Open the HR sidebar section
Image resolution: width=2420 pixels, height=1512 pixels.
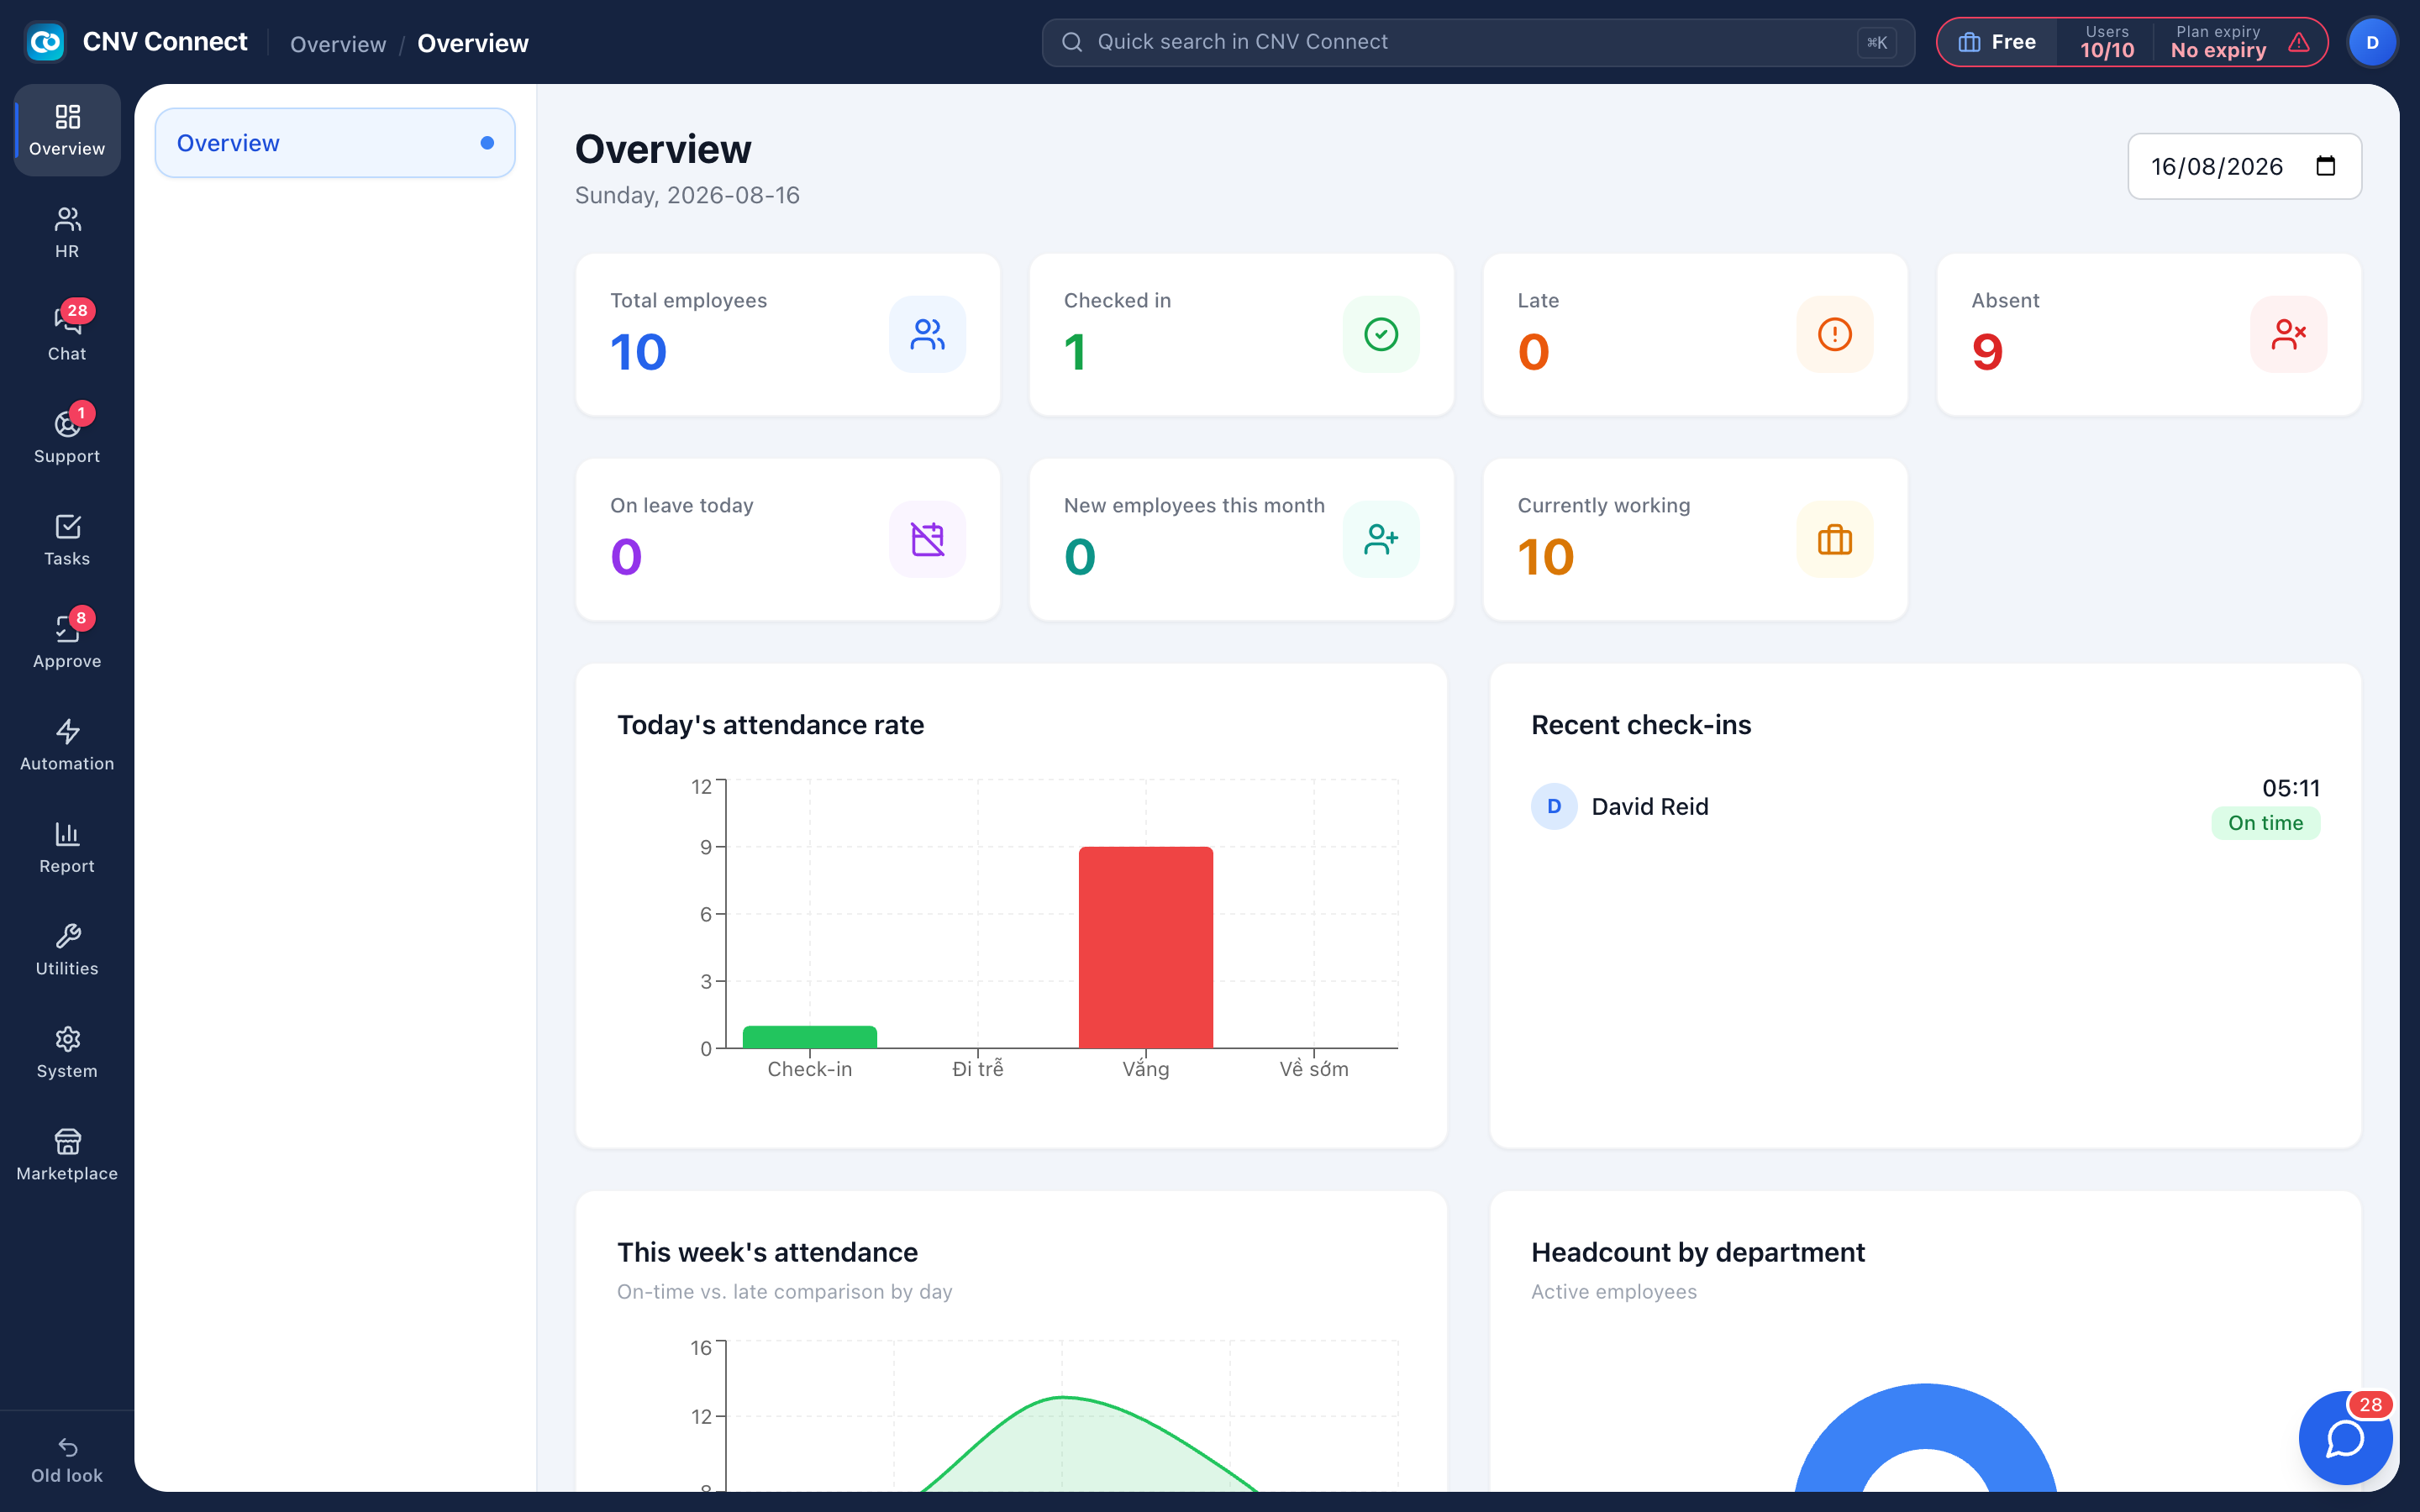pos(67,233)
